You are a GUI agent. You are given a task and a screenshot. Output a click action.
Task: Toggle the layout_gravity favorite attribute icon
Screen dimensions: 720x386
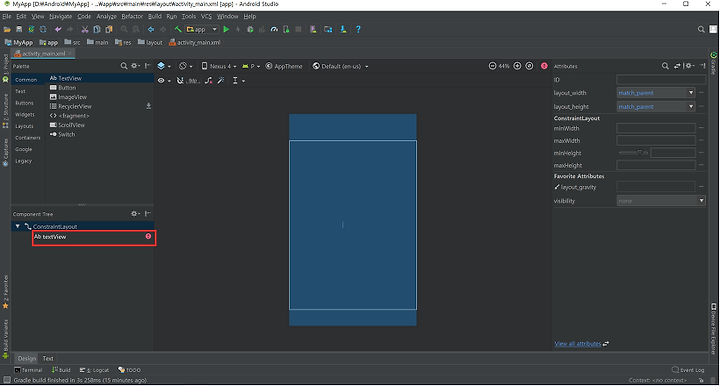pyautogui.click(x=557, y=187)
